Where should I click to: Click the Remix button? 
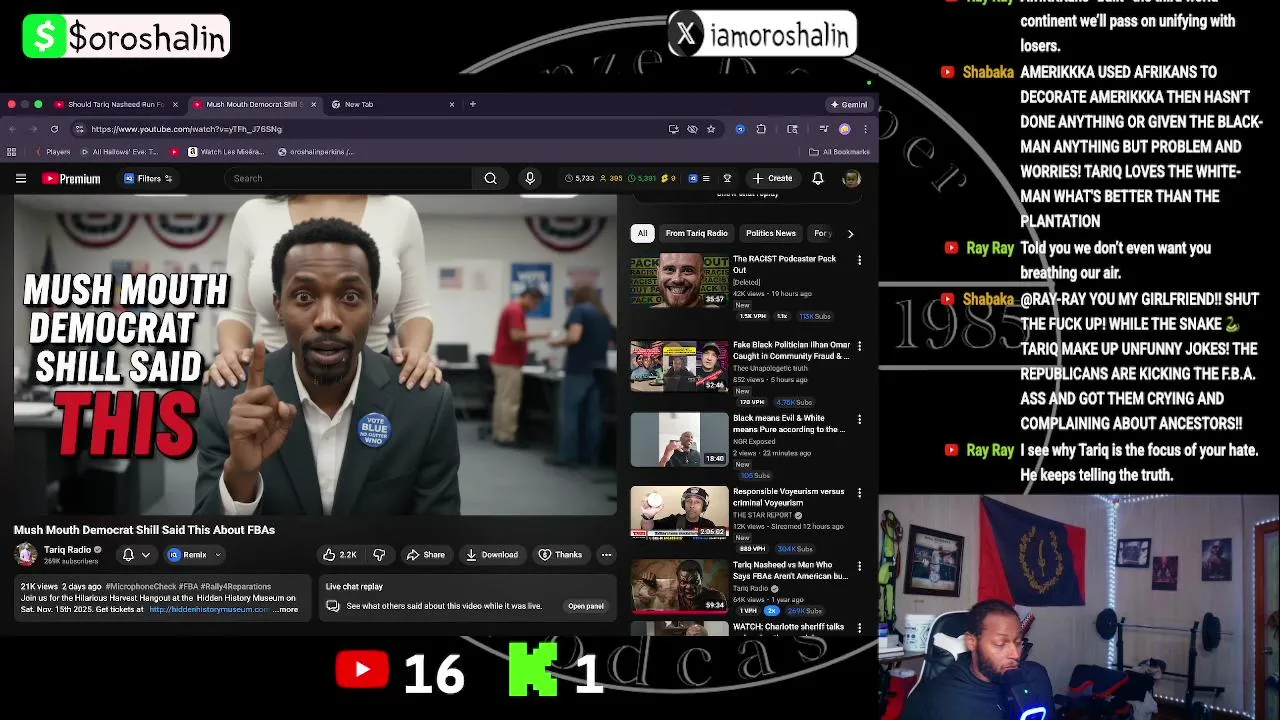click(187, 554)
